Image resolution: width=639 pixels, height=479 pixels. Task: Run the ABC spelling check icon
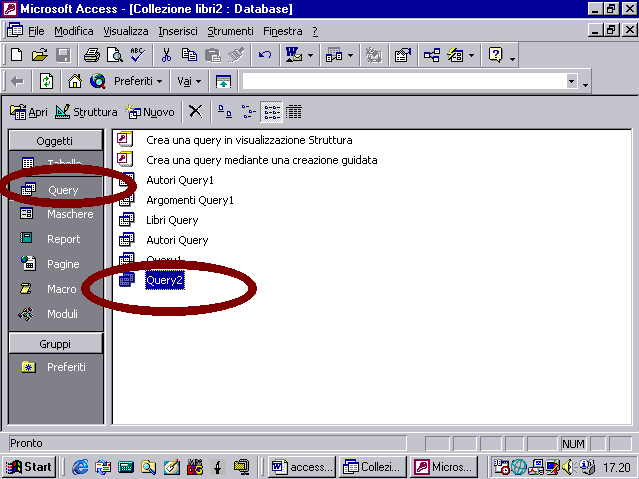tap(138, 55)
